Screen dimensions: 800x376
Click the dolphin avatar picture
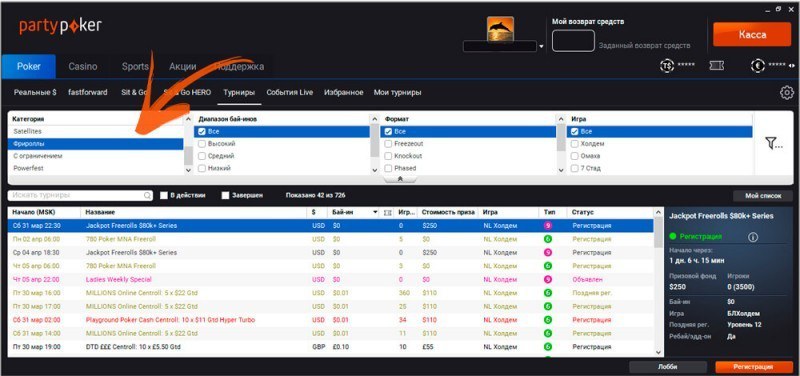[500, 29]
